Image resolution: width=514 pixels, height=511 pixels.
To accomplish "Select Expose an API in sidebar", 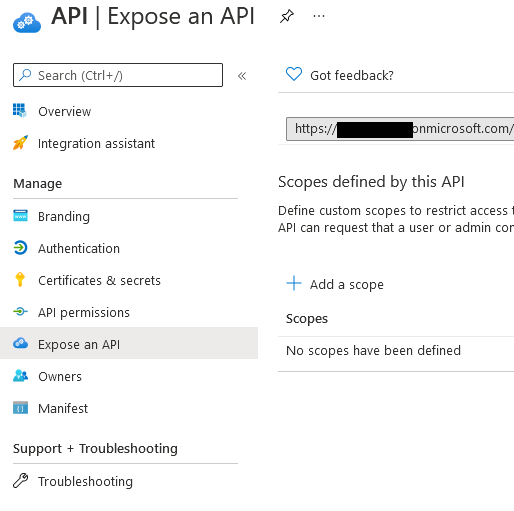I will [x=129, y=344].
